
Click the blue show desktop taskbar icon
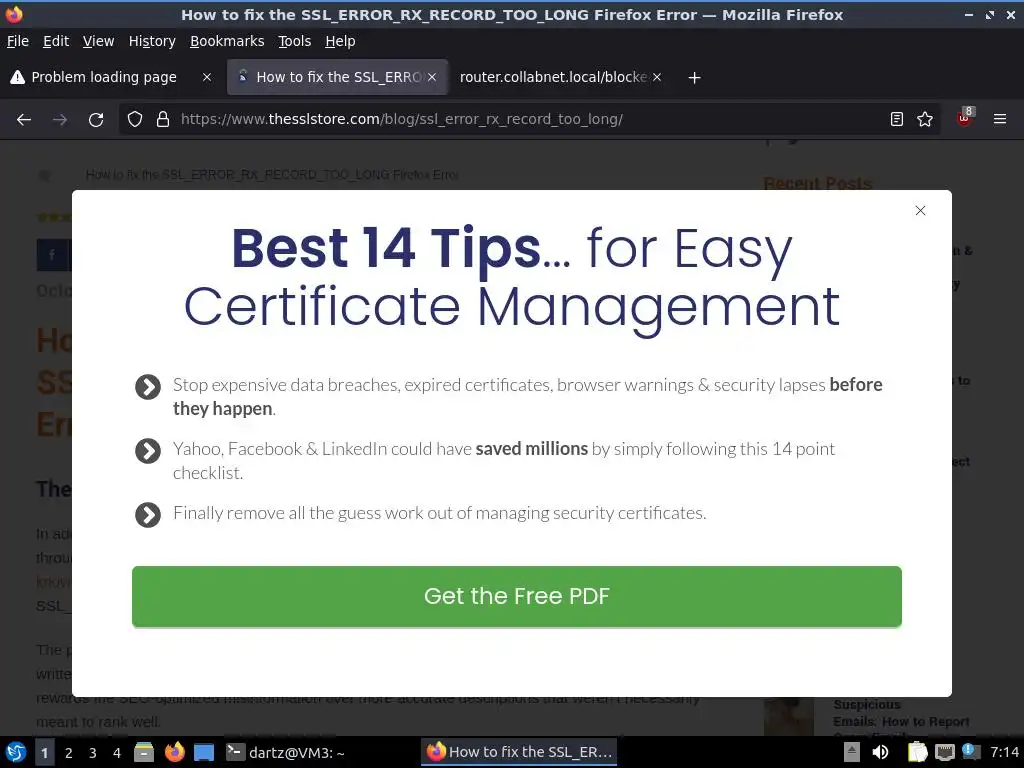(x=204, y=752)
